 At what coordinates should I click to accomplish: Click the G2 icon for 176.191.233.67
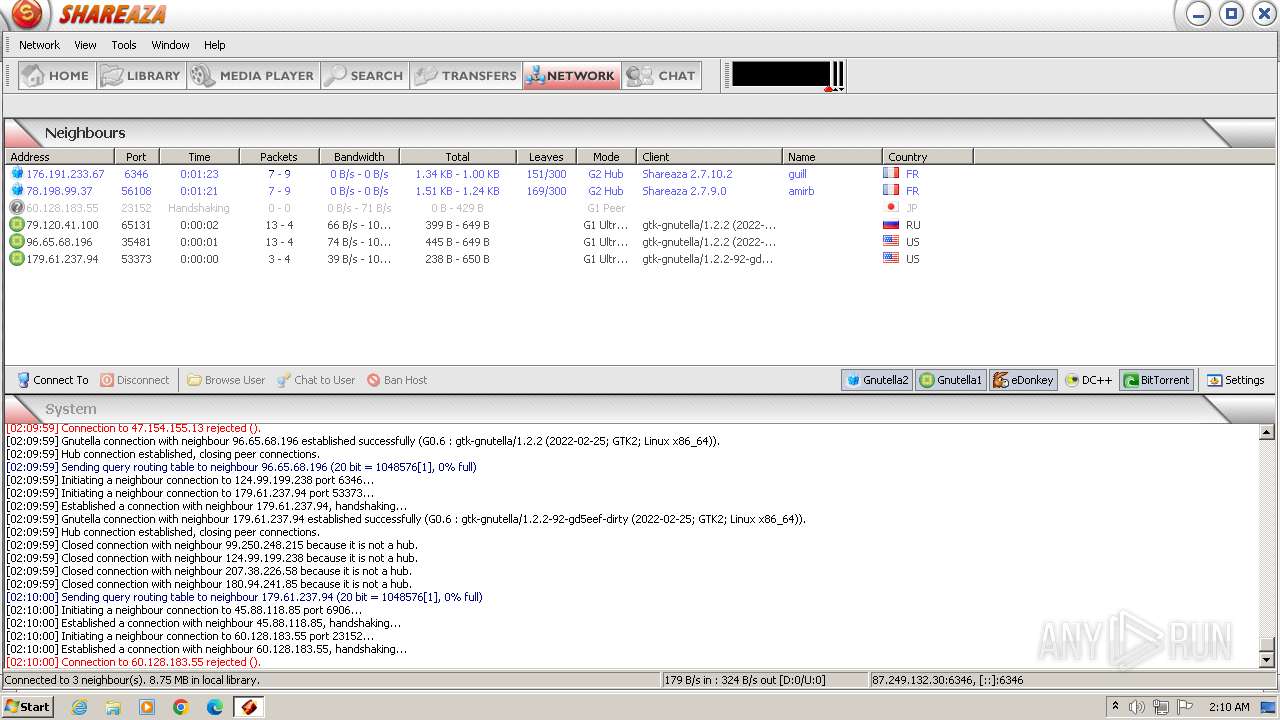tap(16, 174)
